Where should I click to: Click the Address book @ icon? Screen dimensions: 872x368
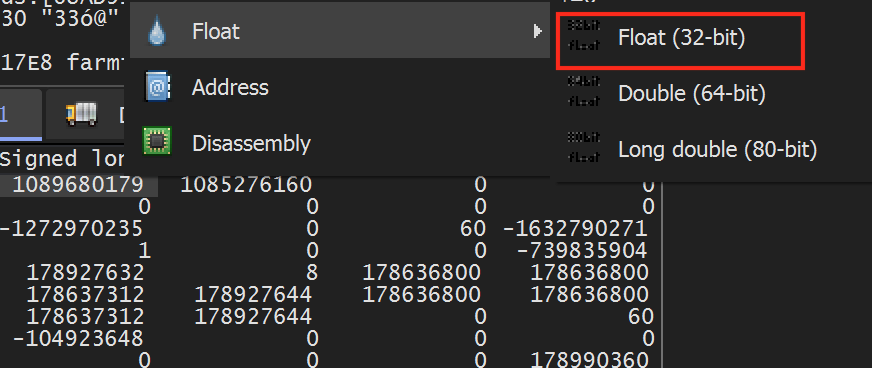[157, 87]
